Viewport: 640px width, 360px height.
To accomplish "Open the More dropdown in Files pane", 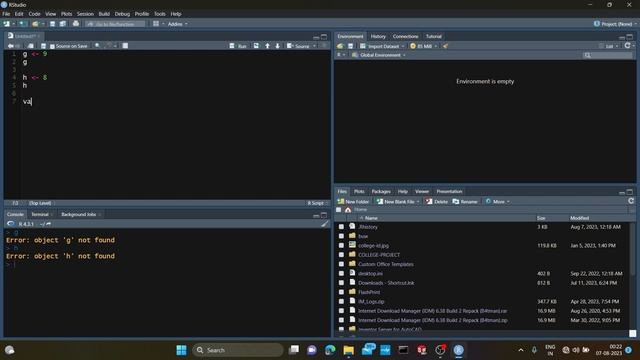I will [x=498, y=202].
